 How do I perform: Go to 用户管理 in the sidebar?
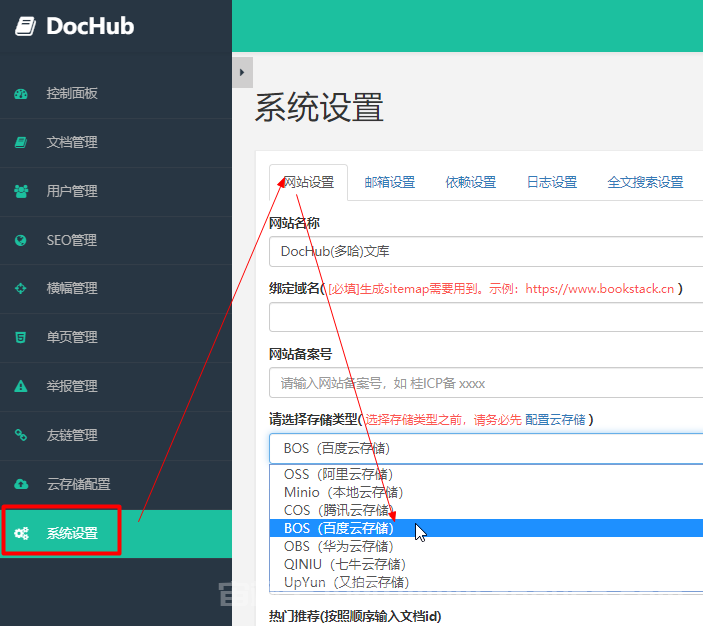(x=116, y=191)
